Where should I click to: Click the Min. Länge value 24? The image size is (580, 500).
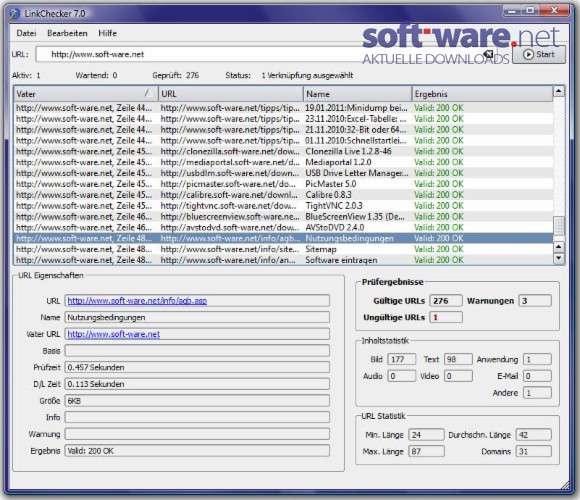coord(426,435)
